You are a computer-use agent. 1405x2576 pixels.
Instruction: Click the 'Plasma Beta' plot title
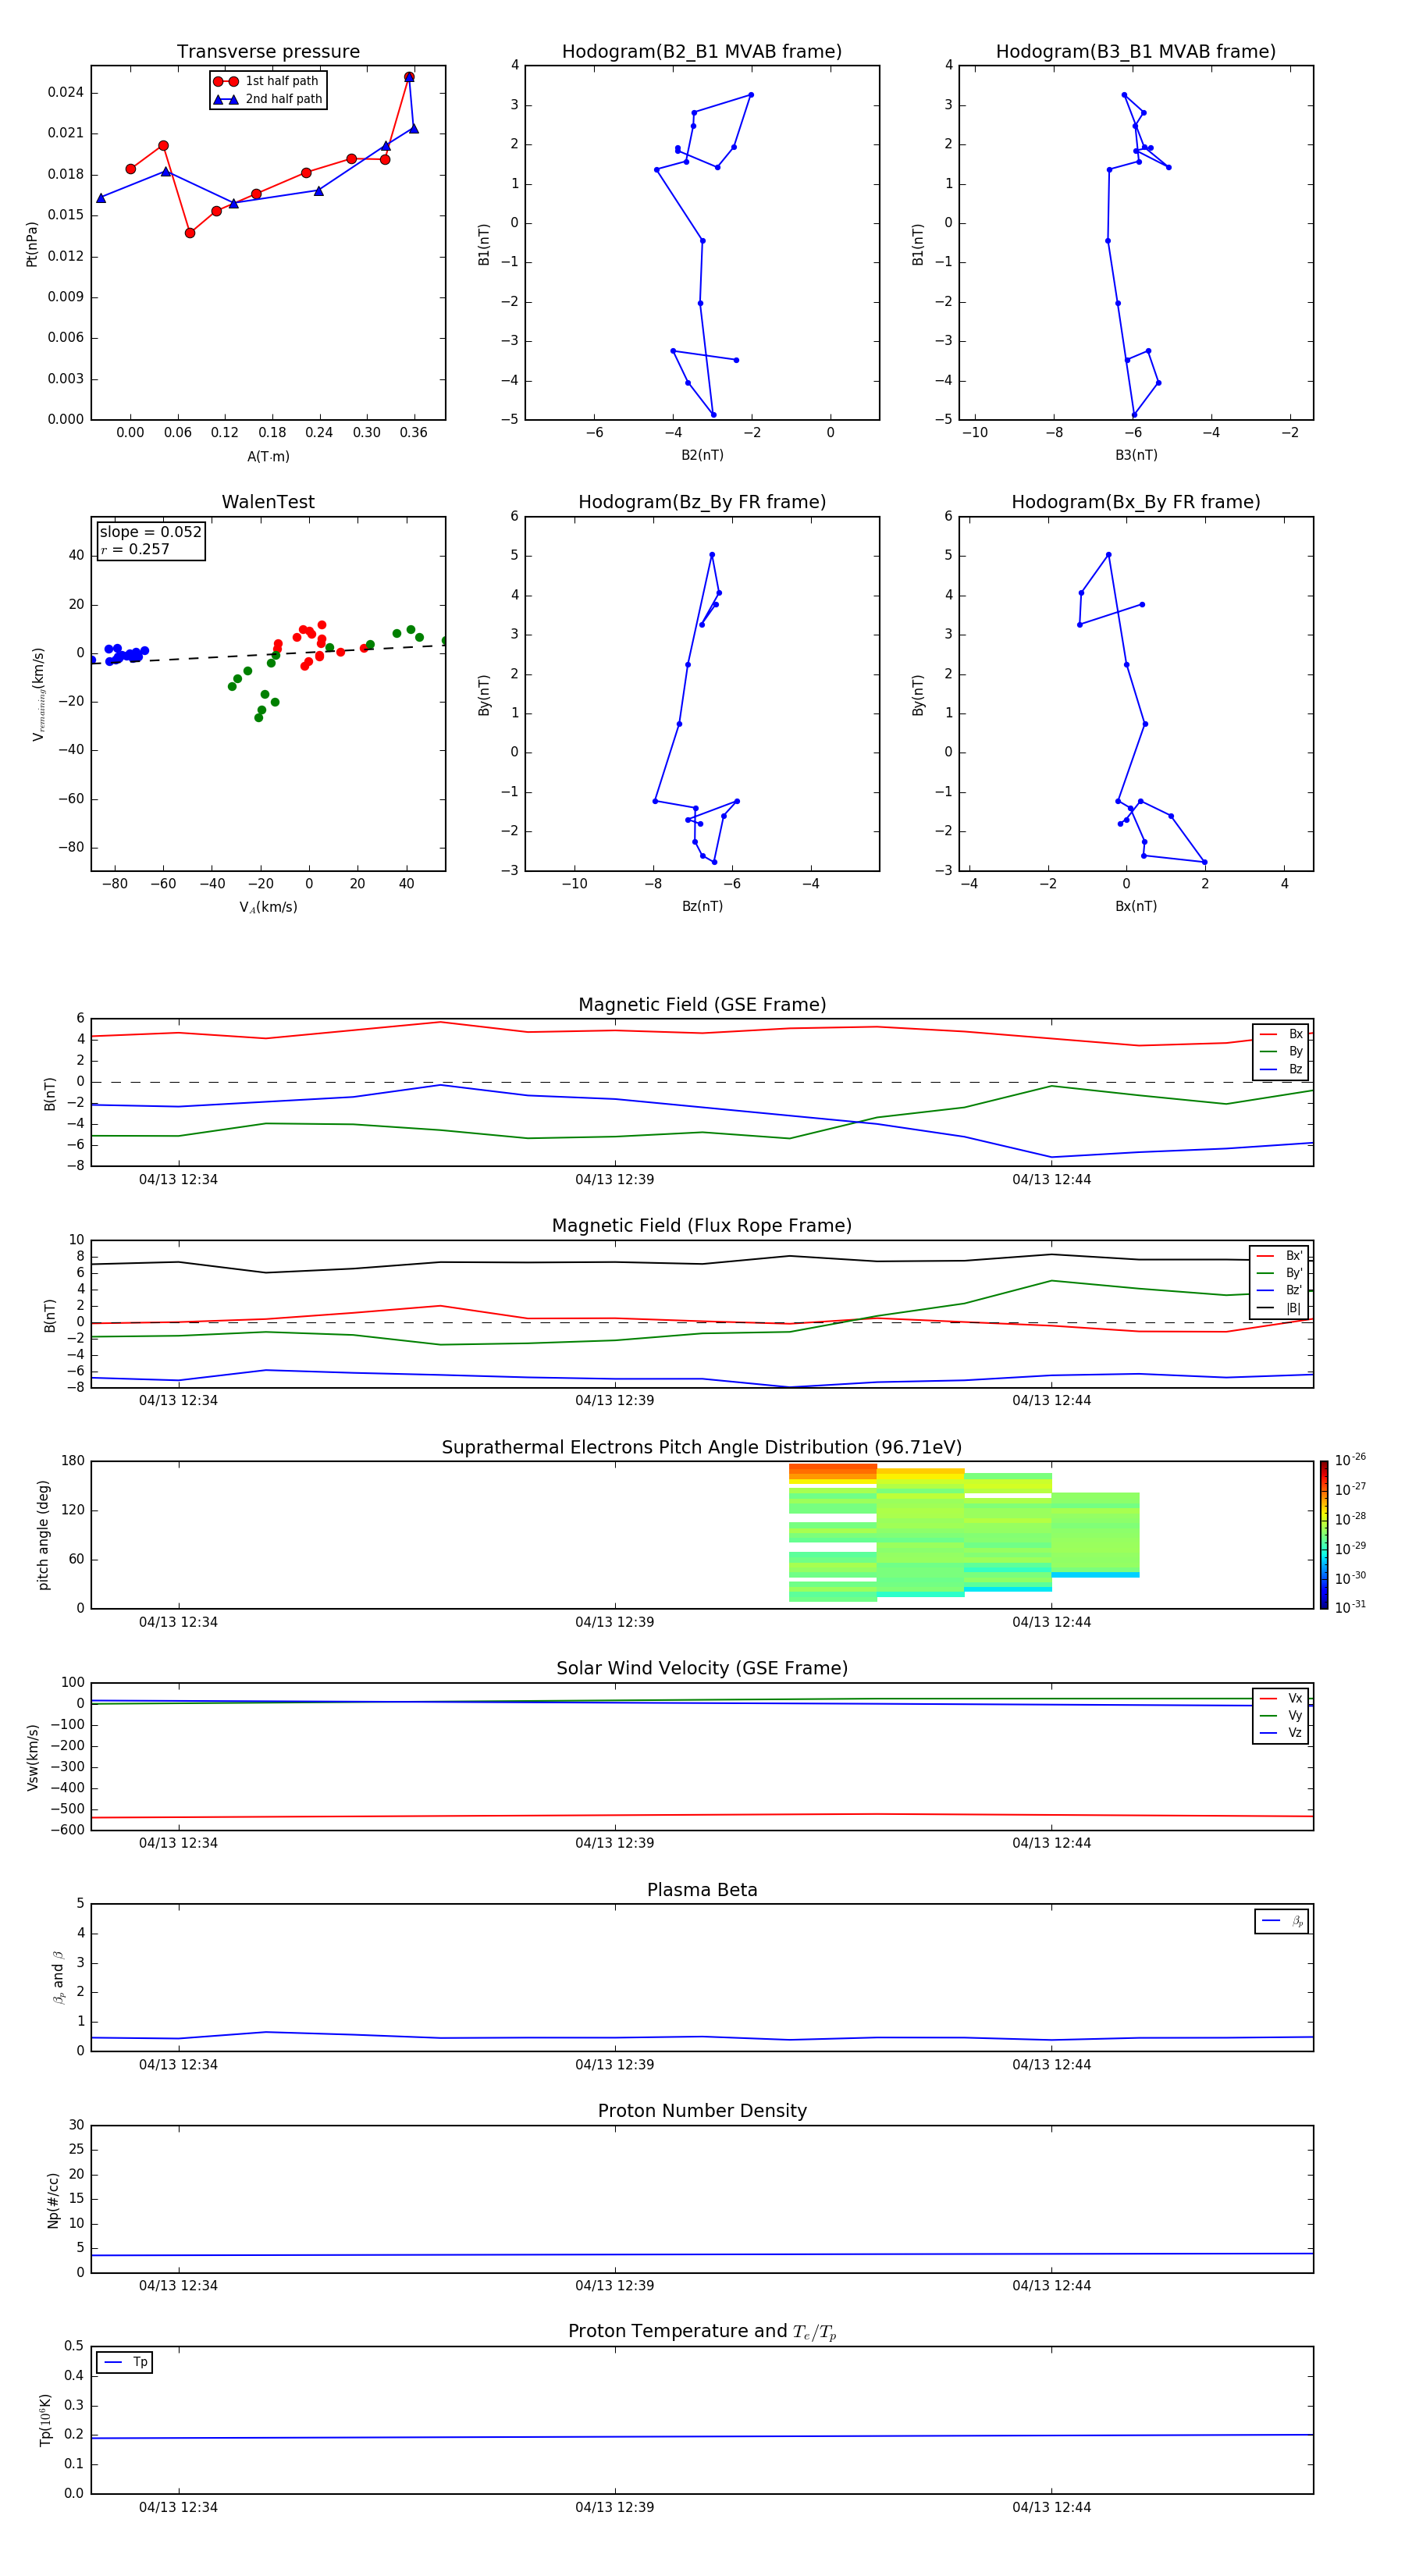pos(702,1890)
